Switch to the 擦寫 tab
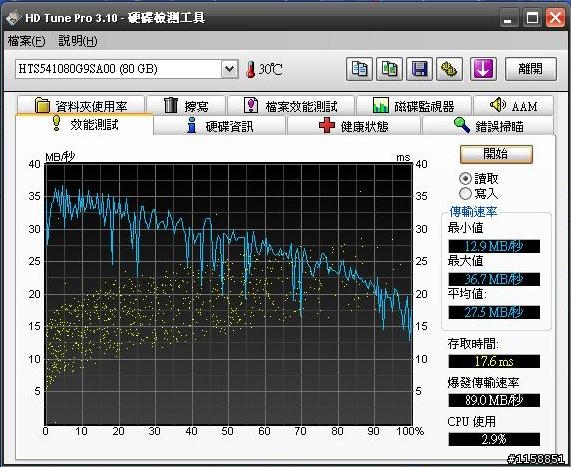Screen dimensions: 571x467 point(186,106)
